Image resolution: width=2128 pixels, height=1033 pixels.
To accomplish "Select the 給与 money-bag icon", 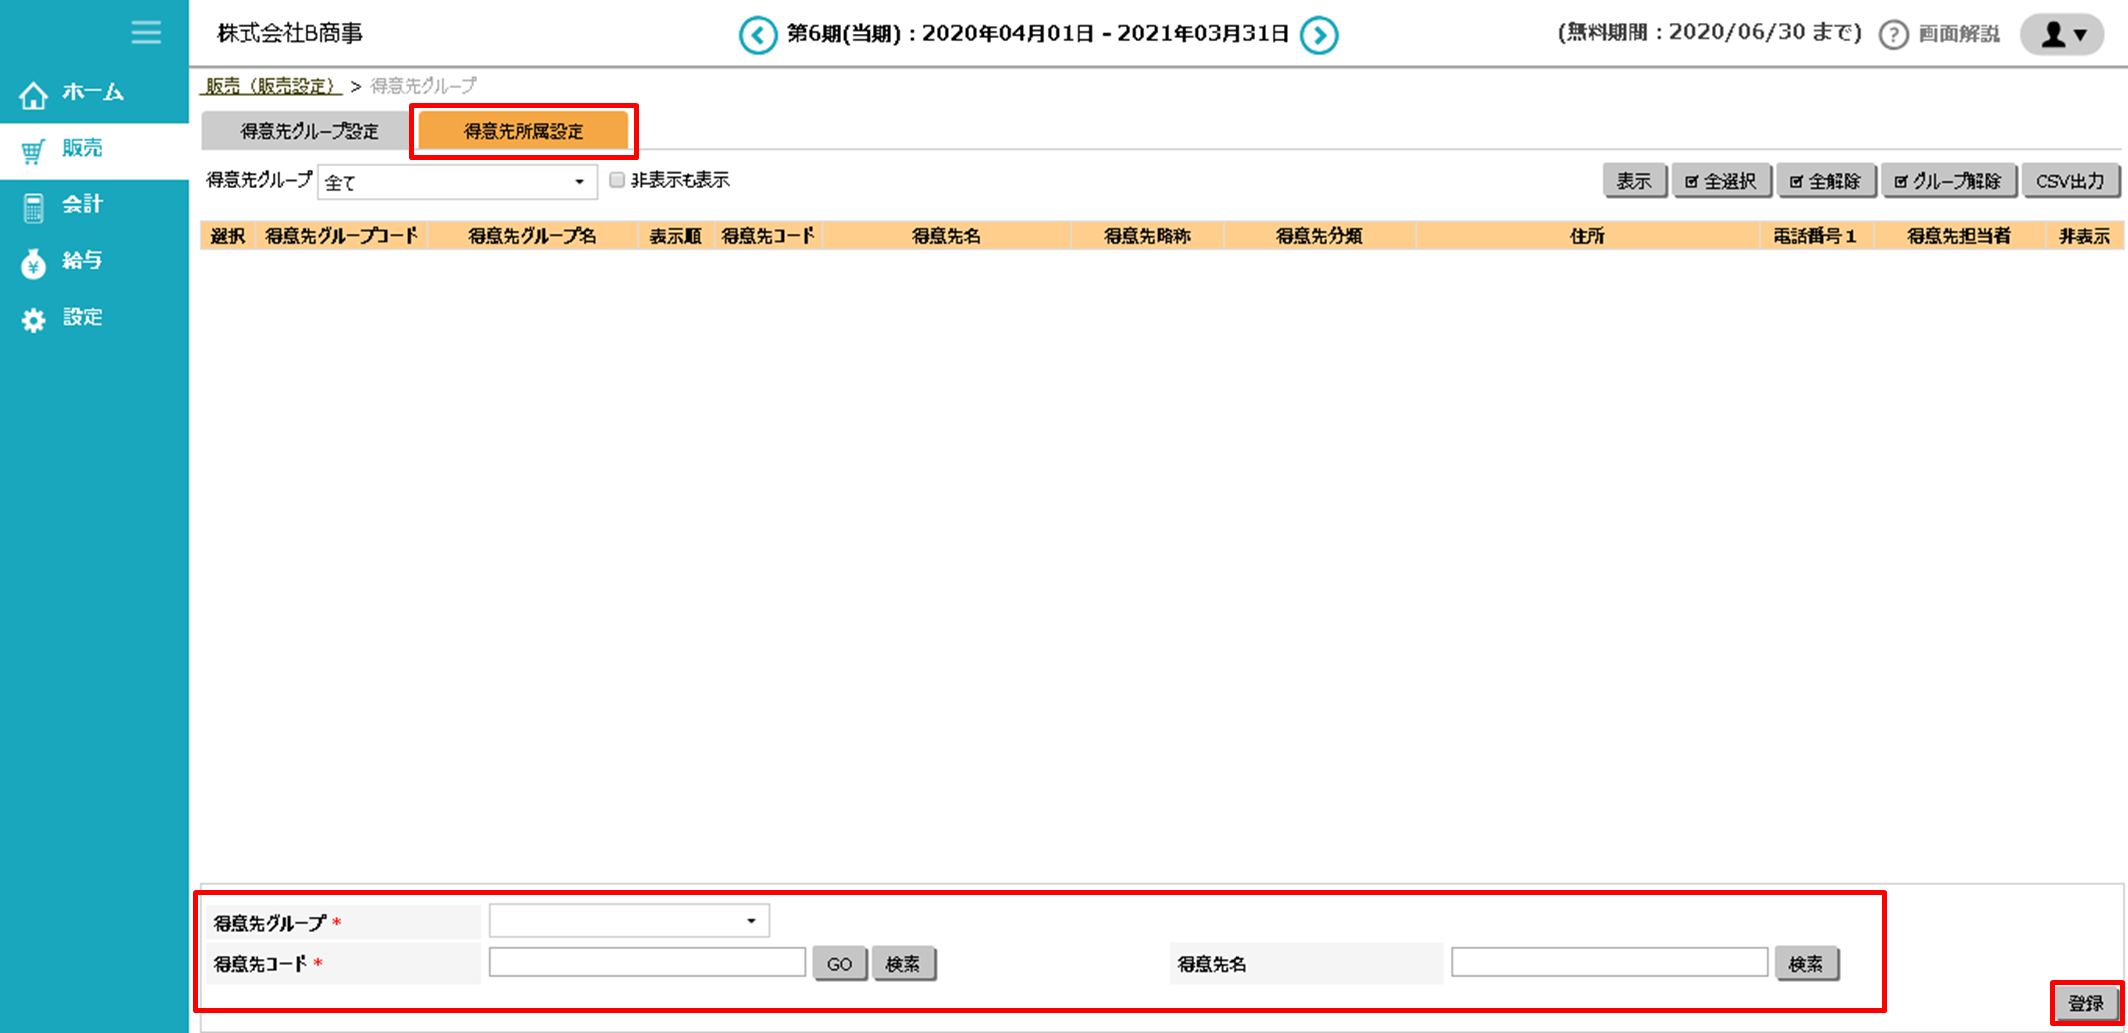I will tap(33, 261).
